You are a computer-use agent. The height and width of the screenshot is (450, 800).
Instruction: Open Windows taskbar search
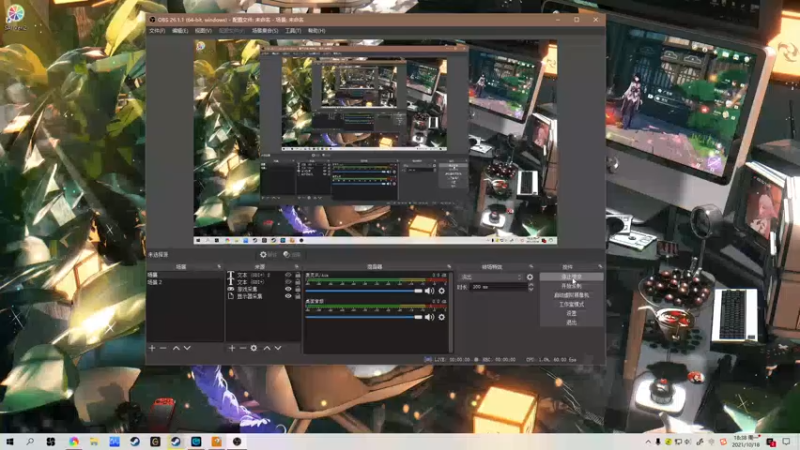(30, 441)
